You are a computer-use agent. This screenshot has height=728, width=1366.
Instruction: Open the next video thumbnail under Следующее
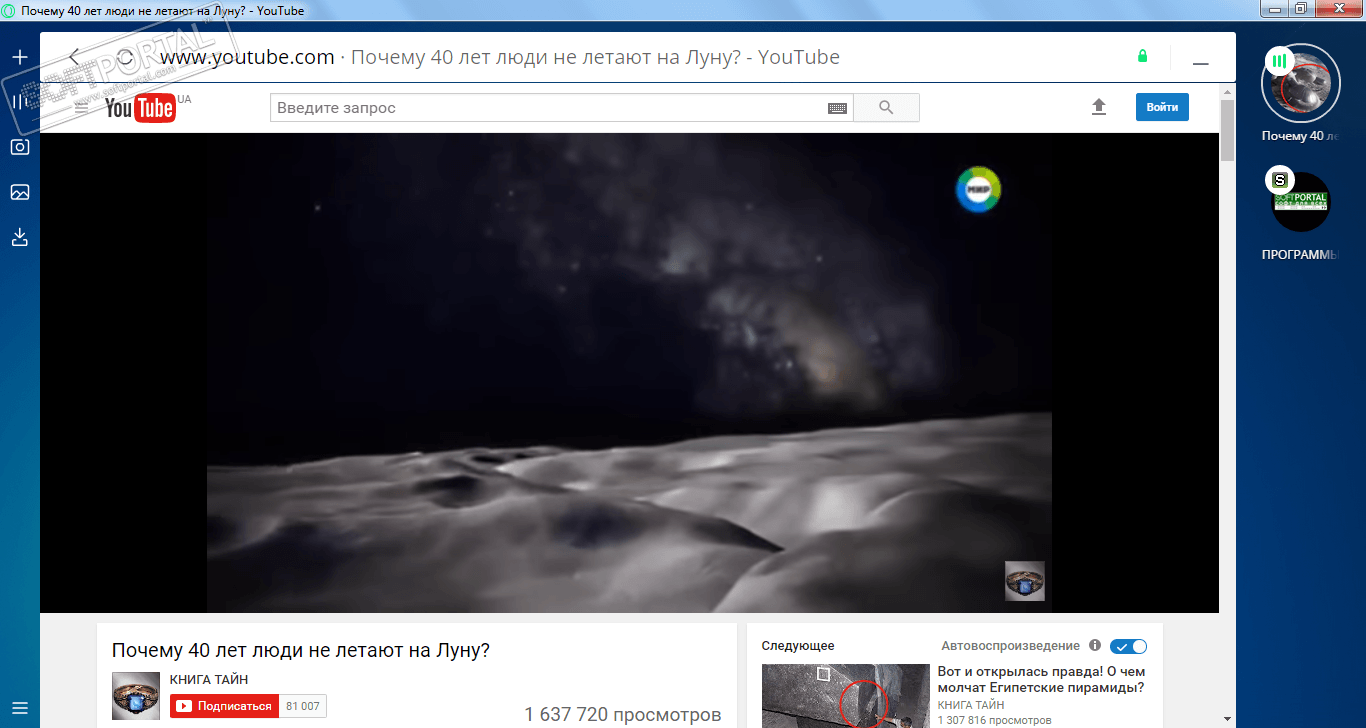coord(846,696)
